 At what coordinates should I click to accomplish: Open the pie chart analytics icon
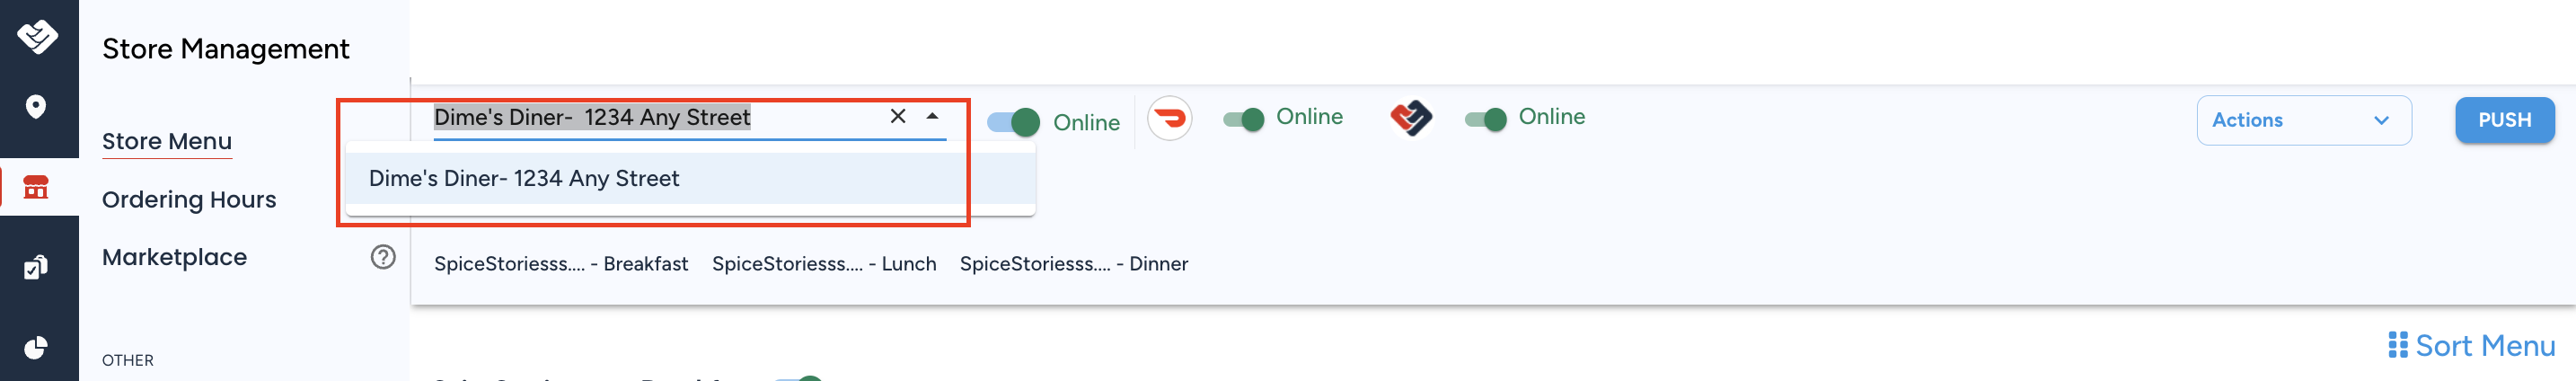point(36,347)
